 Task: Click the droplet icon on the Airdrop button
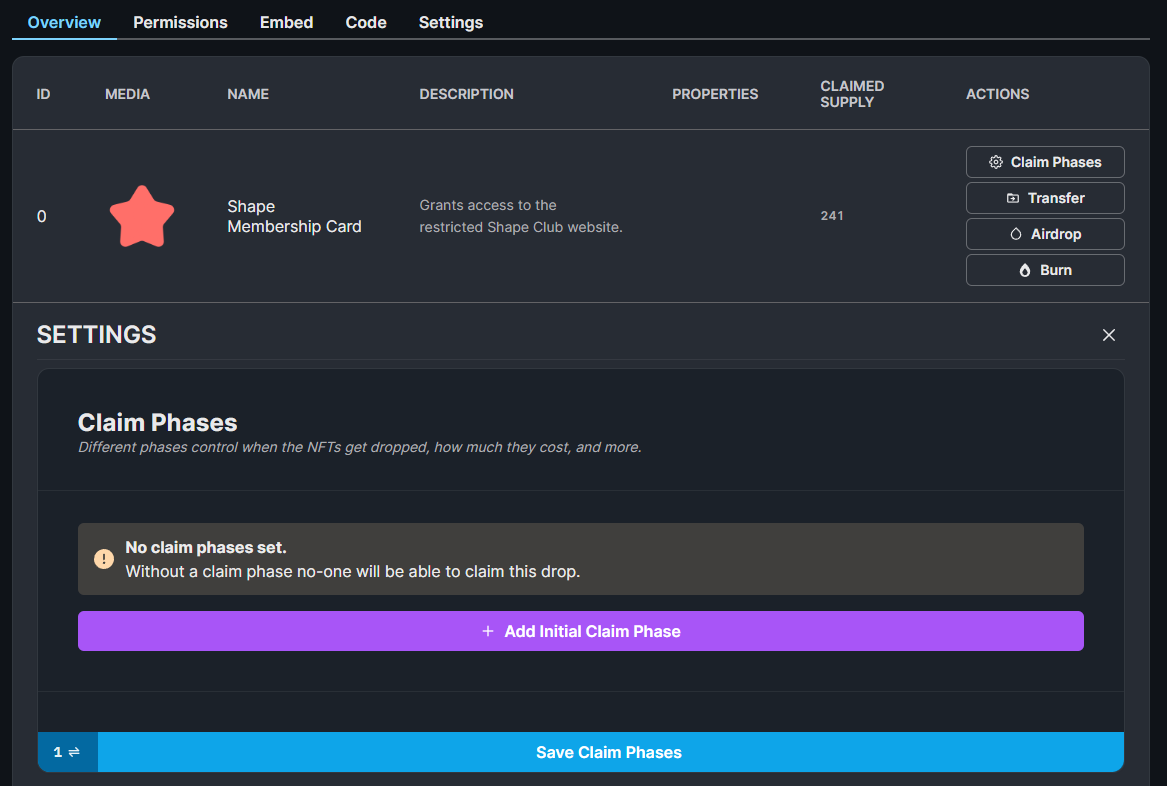click(1015, 233)
